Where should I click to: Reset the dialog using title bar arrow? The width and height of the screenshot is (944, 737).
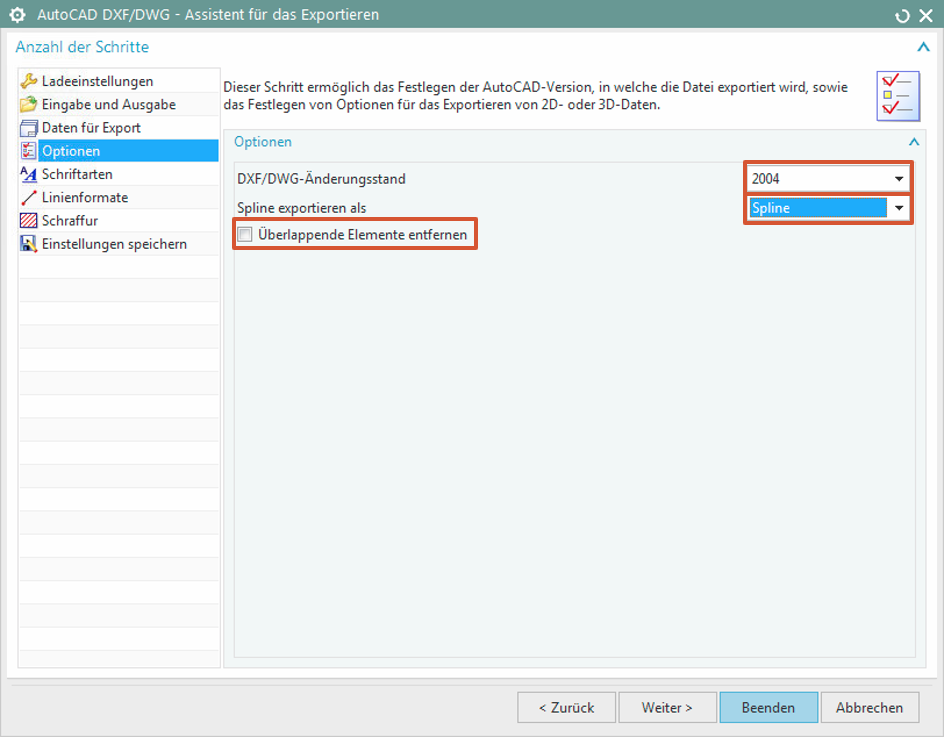pyautogui.click(x=903, y=15)
